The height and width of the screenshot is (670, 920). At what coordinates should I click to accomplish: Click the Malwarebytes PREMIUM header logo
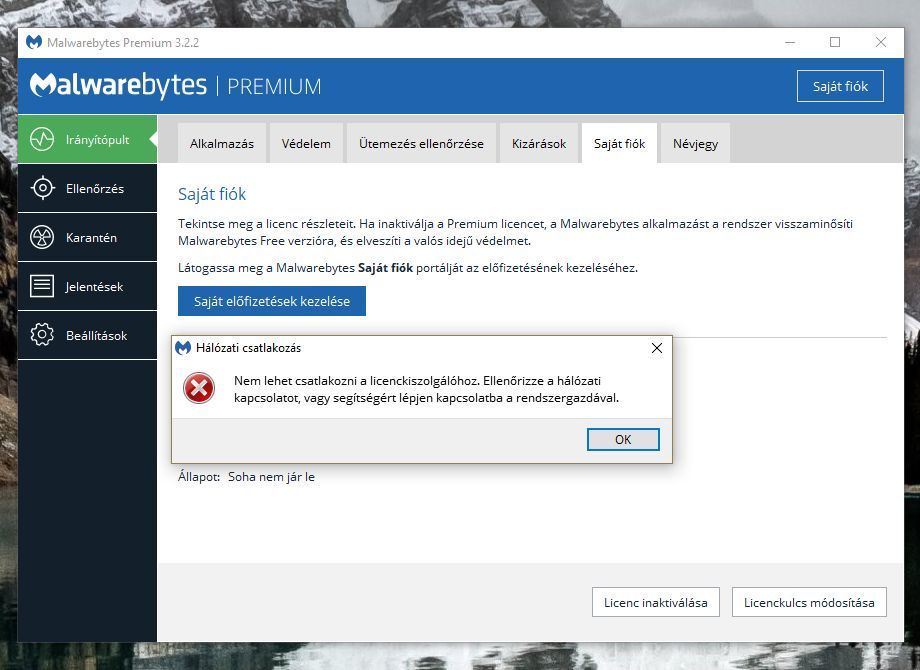coord(175,86)
